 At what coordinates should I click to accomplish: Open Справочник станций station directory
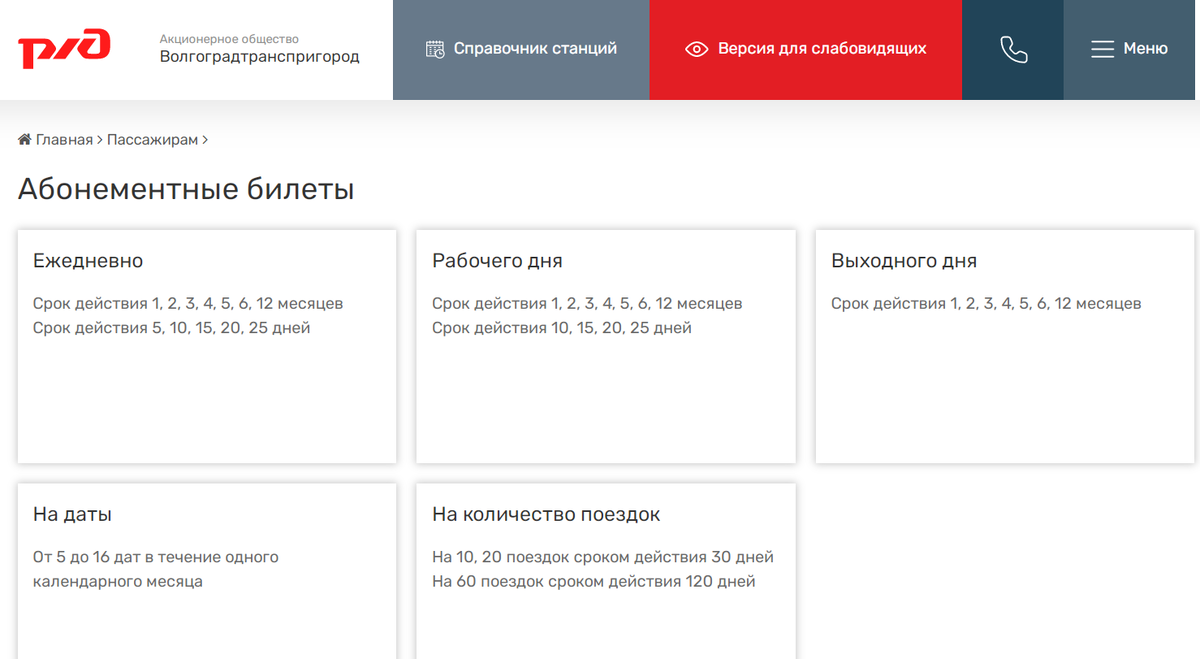521,50
